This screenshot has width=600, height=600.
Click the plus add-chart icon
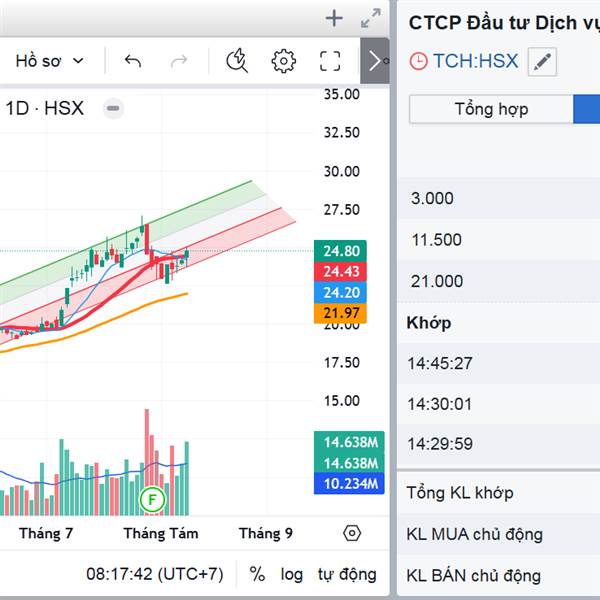click(x=334, y=18)
